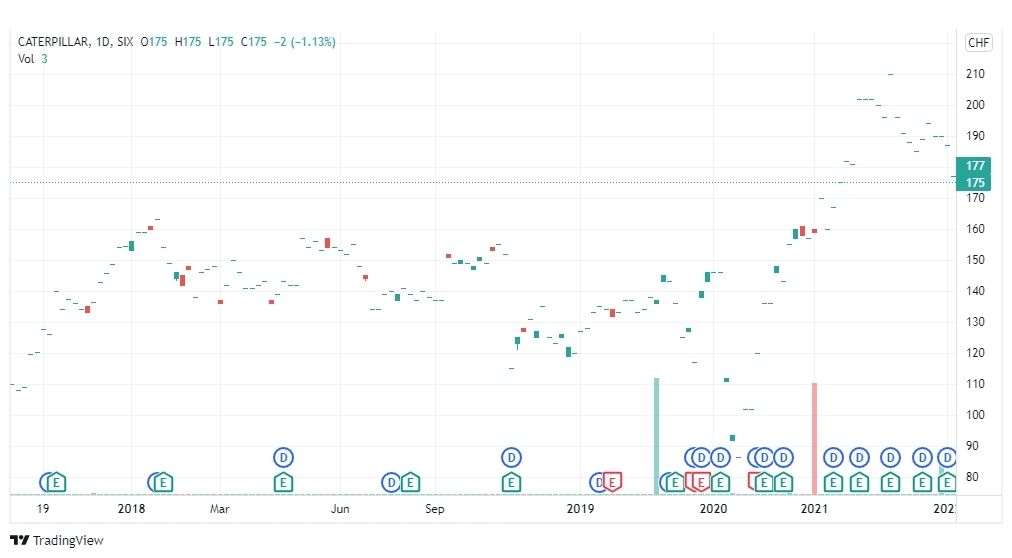Open the green earnings marker above 2020 label
The image size is (1012, 558).
tap(720, 482)
